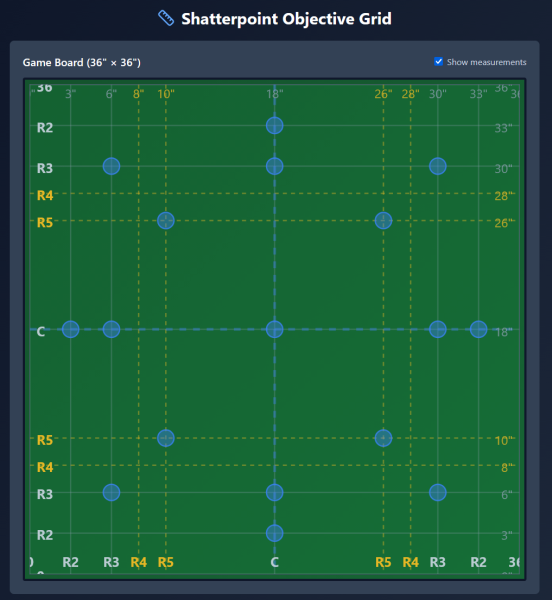Select the objective at 10" column, 10" row
The width and height of the screenshot is (552, 600).
(166, 438)
